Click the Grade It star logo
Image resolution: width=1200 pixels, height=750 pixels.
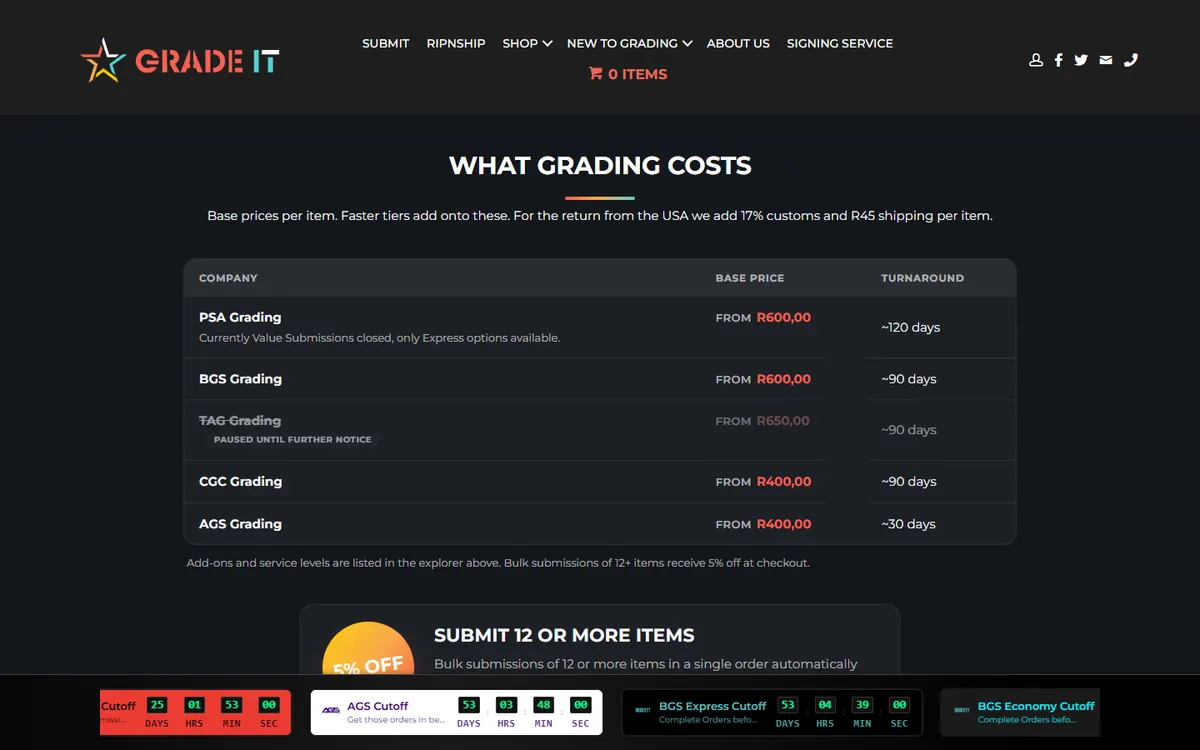180,60
